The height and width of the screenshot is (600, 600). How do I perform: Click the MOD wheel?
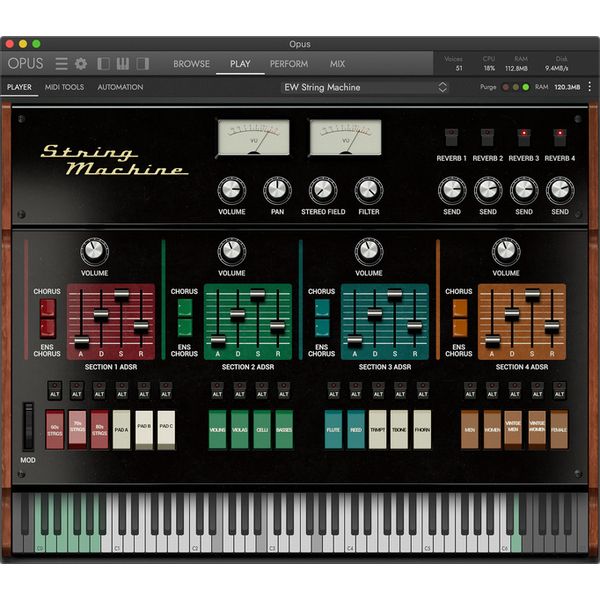[x=28, y=426]
